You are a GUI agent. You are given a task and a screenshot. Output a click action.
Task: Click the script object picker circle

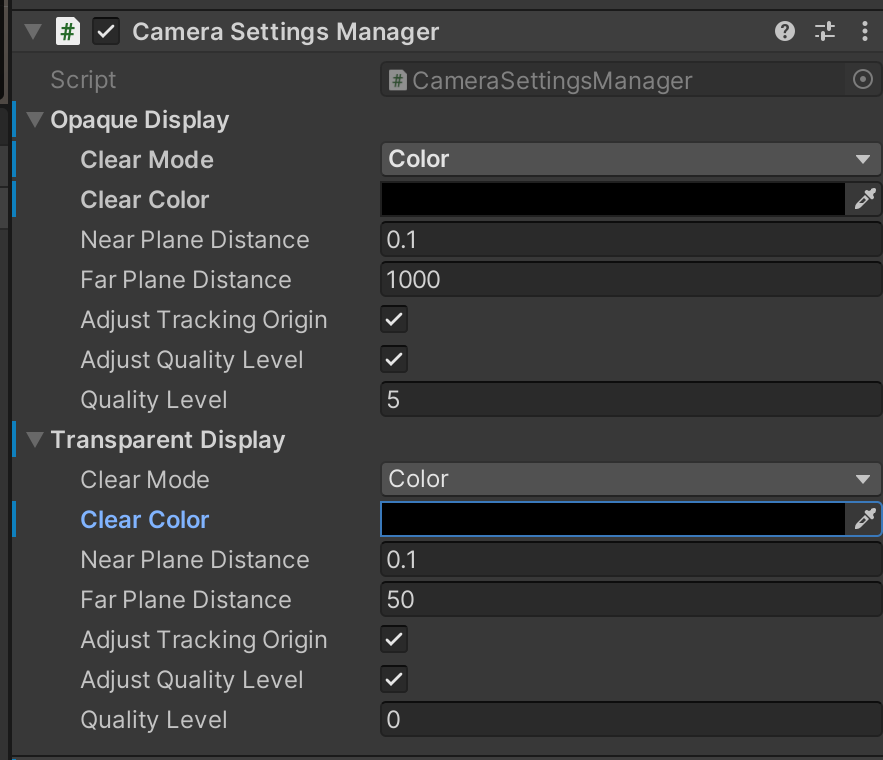click(863, 80)
